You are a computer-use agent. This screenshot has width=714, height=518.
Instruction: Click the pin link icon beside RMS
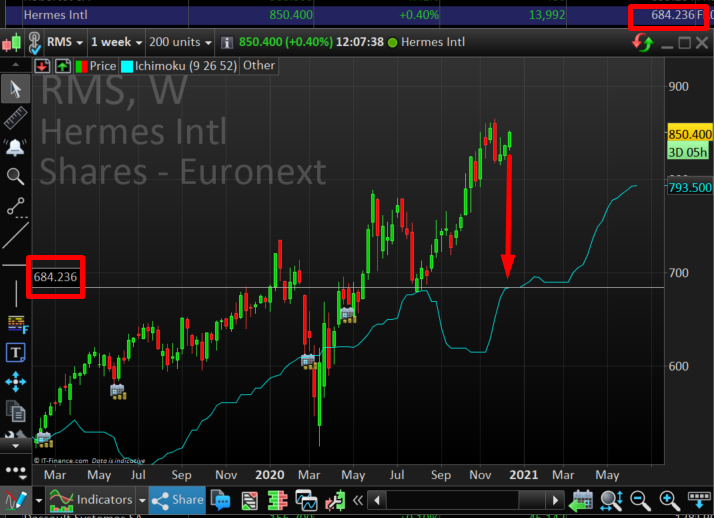tap(34, 43)
